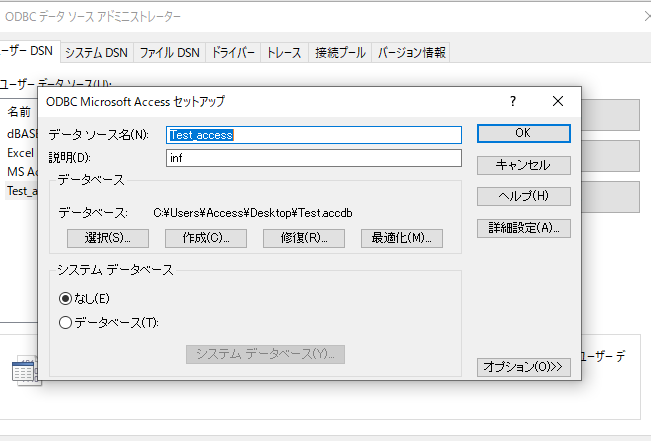Switch to the システム DSN tab

(x=96, y=53)
